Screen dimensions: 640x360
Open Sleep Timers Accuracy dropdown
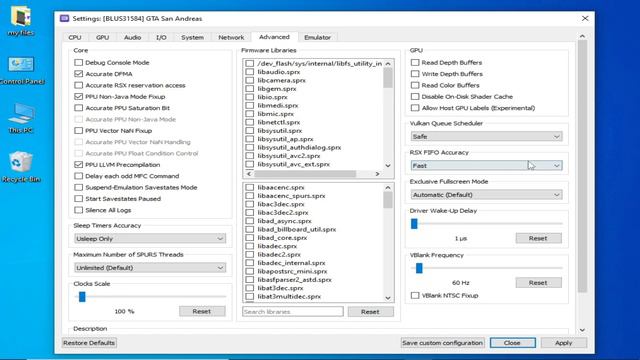[150, 238]
